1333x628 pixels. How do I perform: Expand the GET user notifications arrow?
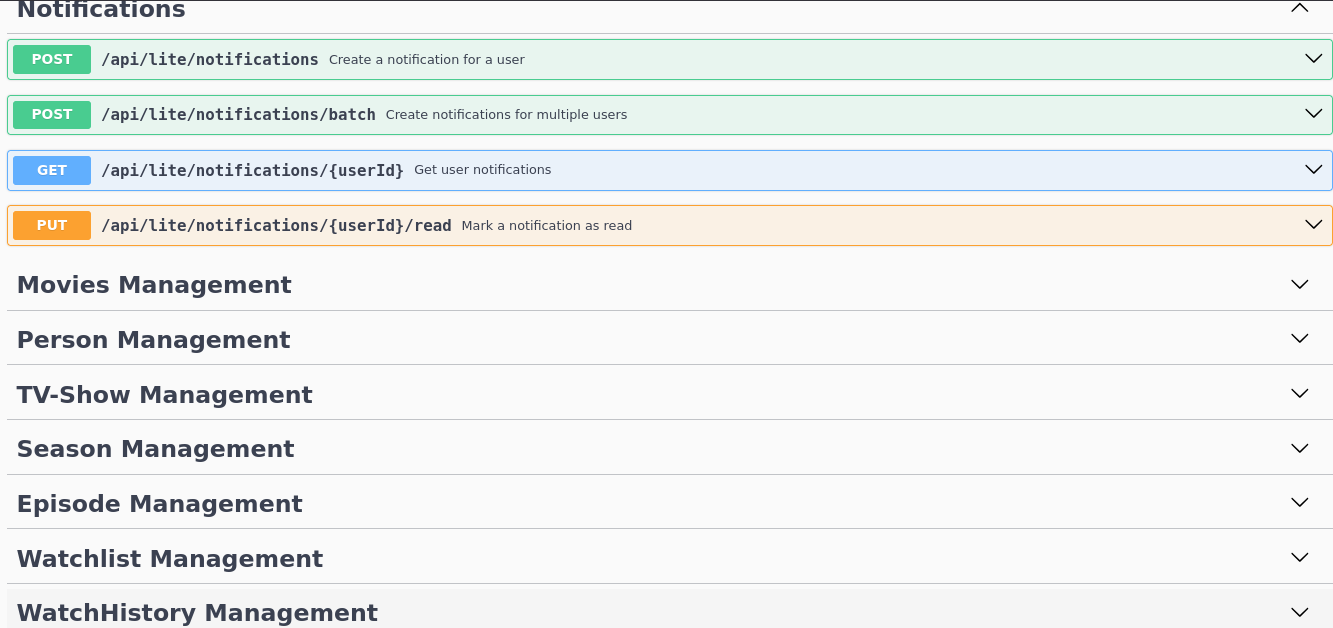tap(1313, 170)
